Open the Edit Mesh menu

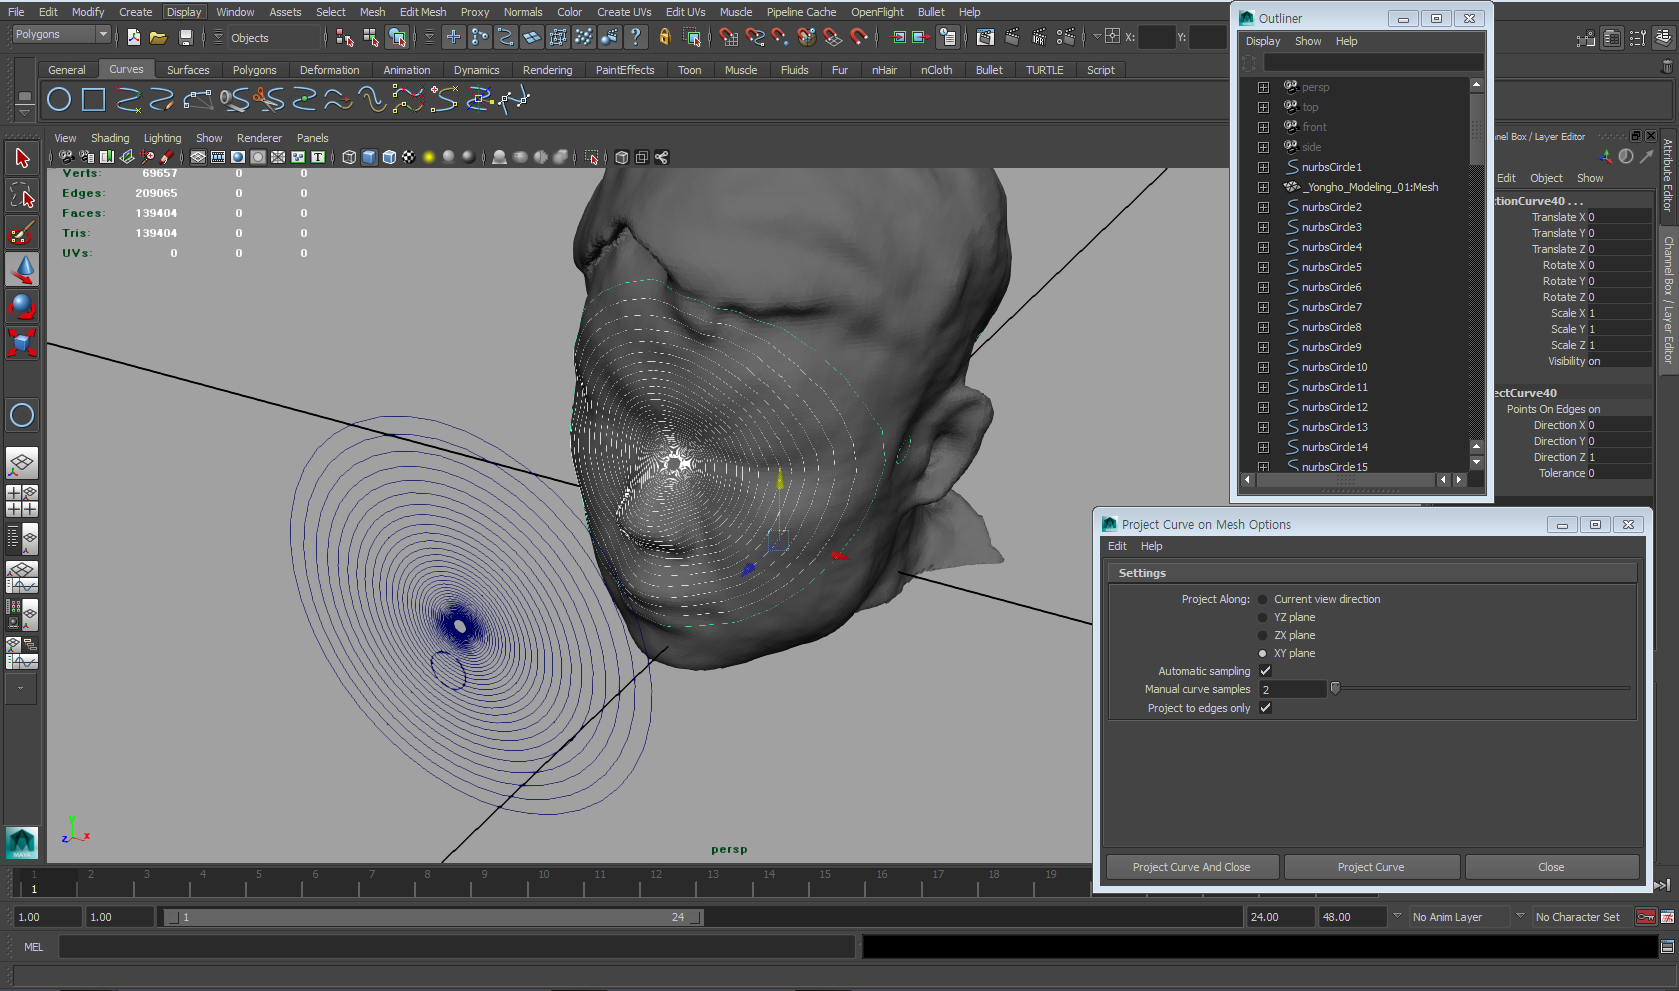tap(423, 12)
